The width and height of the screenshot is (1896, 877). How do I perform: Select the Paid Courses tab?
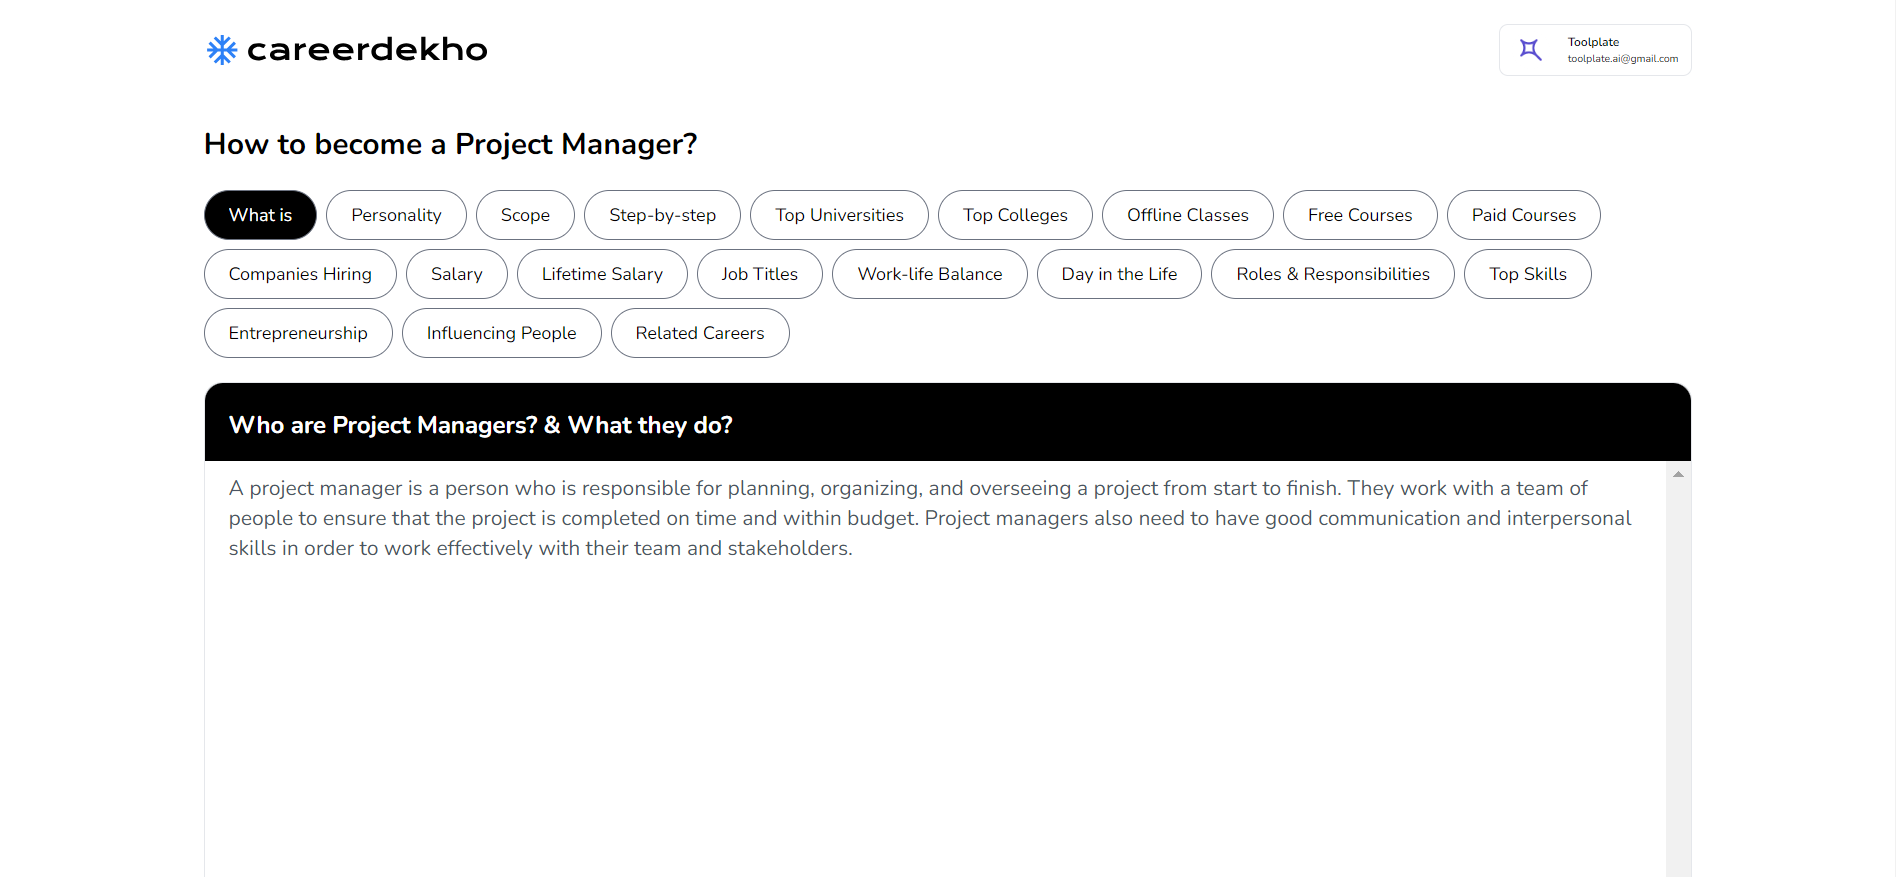click(x=1524, y=215)
